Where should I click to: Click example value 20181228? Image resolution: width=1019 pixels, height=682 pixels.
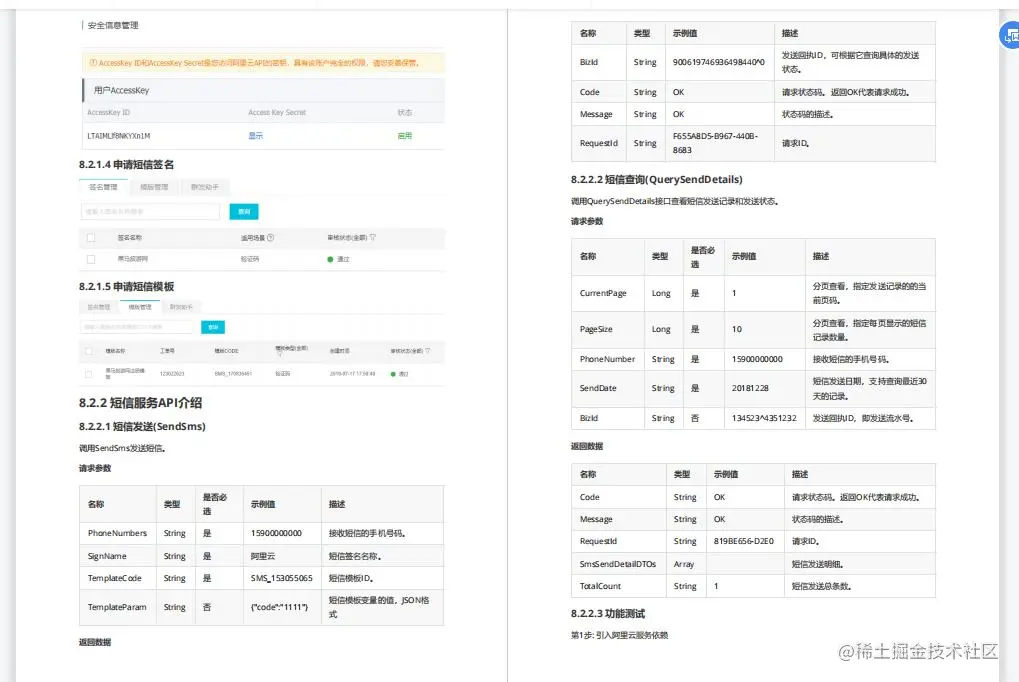click(x=750, y=388)
